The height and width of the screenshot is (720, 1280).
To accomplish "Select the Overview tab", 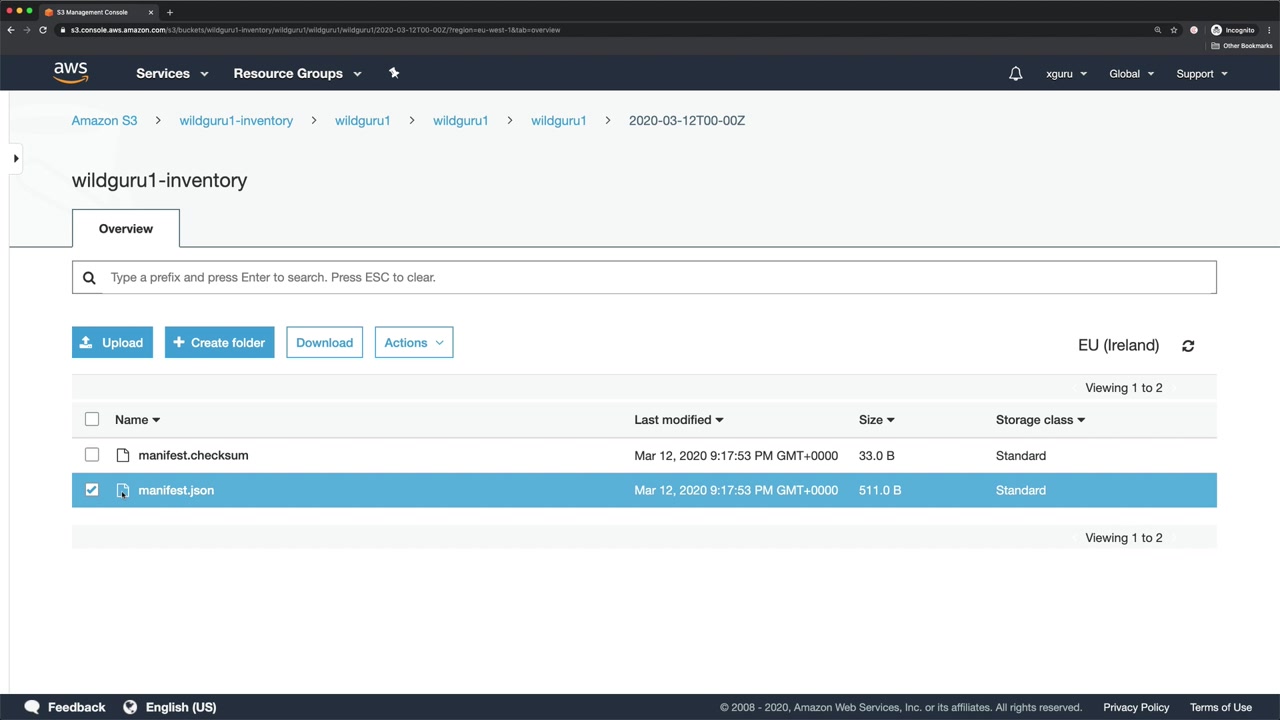I will coord(126,229).
